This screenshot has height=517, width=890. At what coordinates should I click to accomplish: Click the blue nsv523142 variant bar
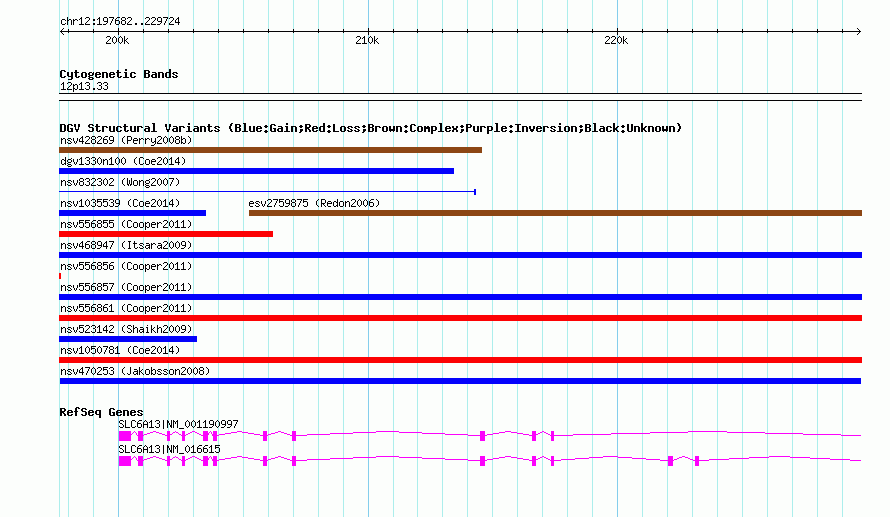tap(128, 339)
